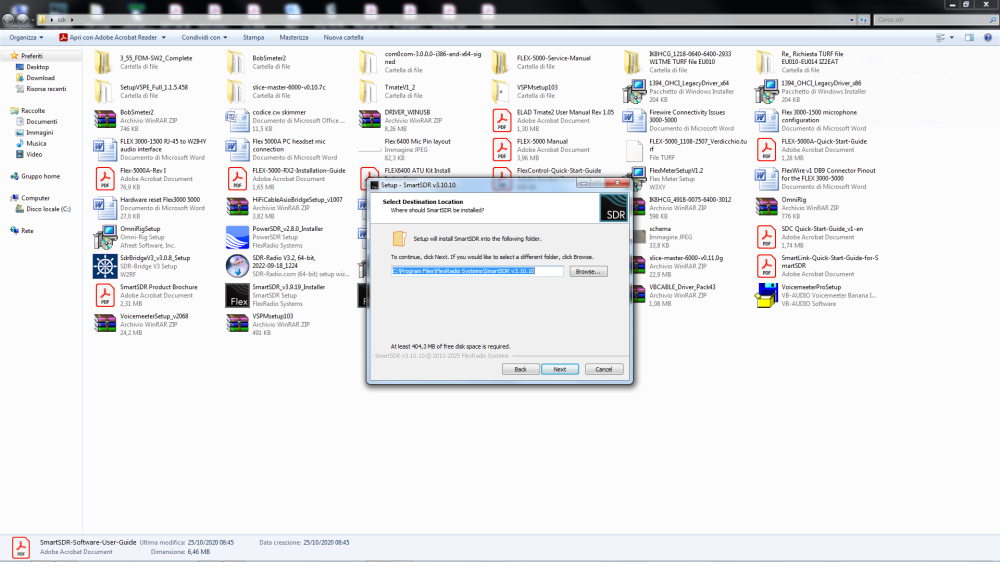This screenshot has width=1000, height=567.
Task: Click Stampa in Explorer toolbar
Action: 253,38
